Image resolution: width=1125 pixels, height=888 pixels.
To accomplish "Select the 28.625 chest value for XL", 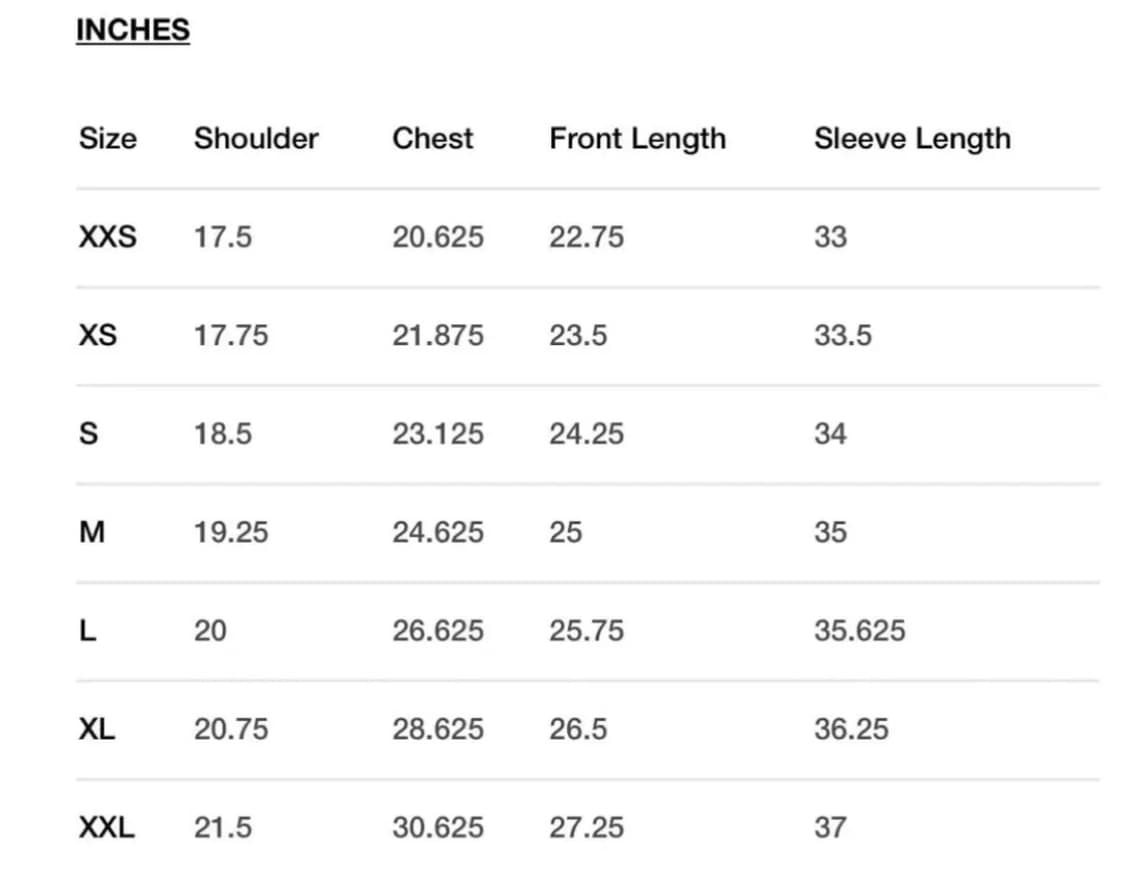I will click(437, 729).
